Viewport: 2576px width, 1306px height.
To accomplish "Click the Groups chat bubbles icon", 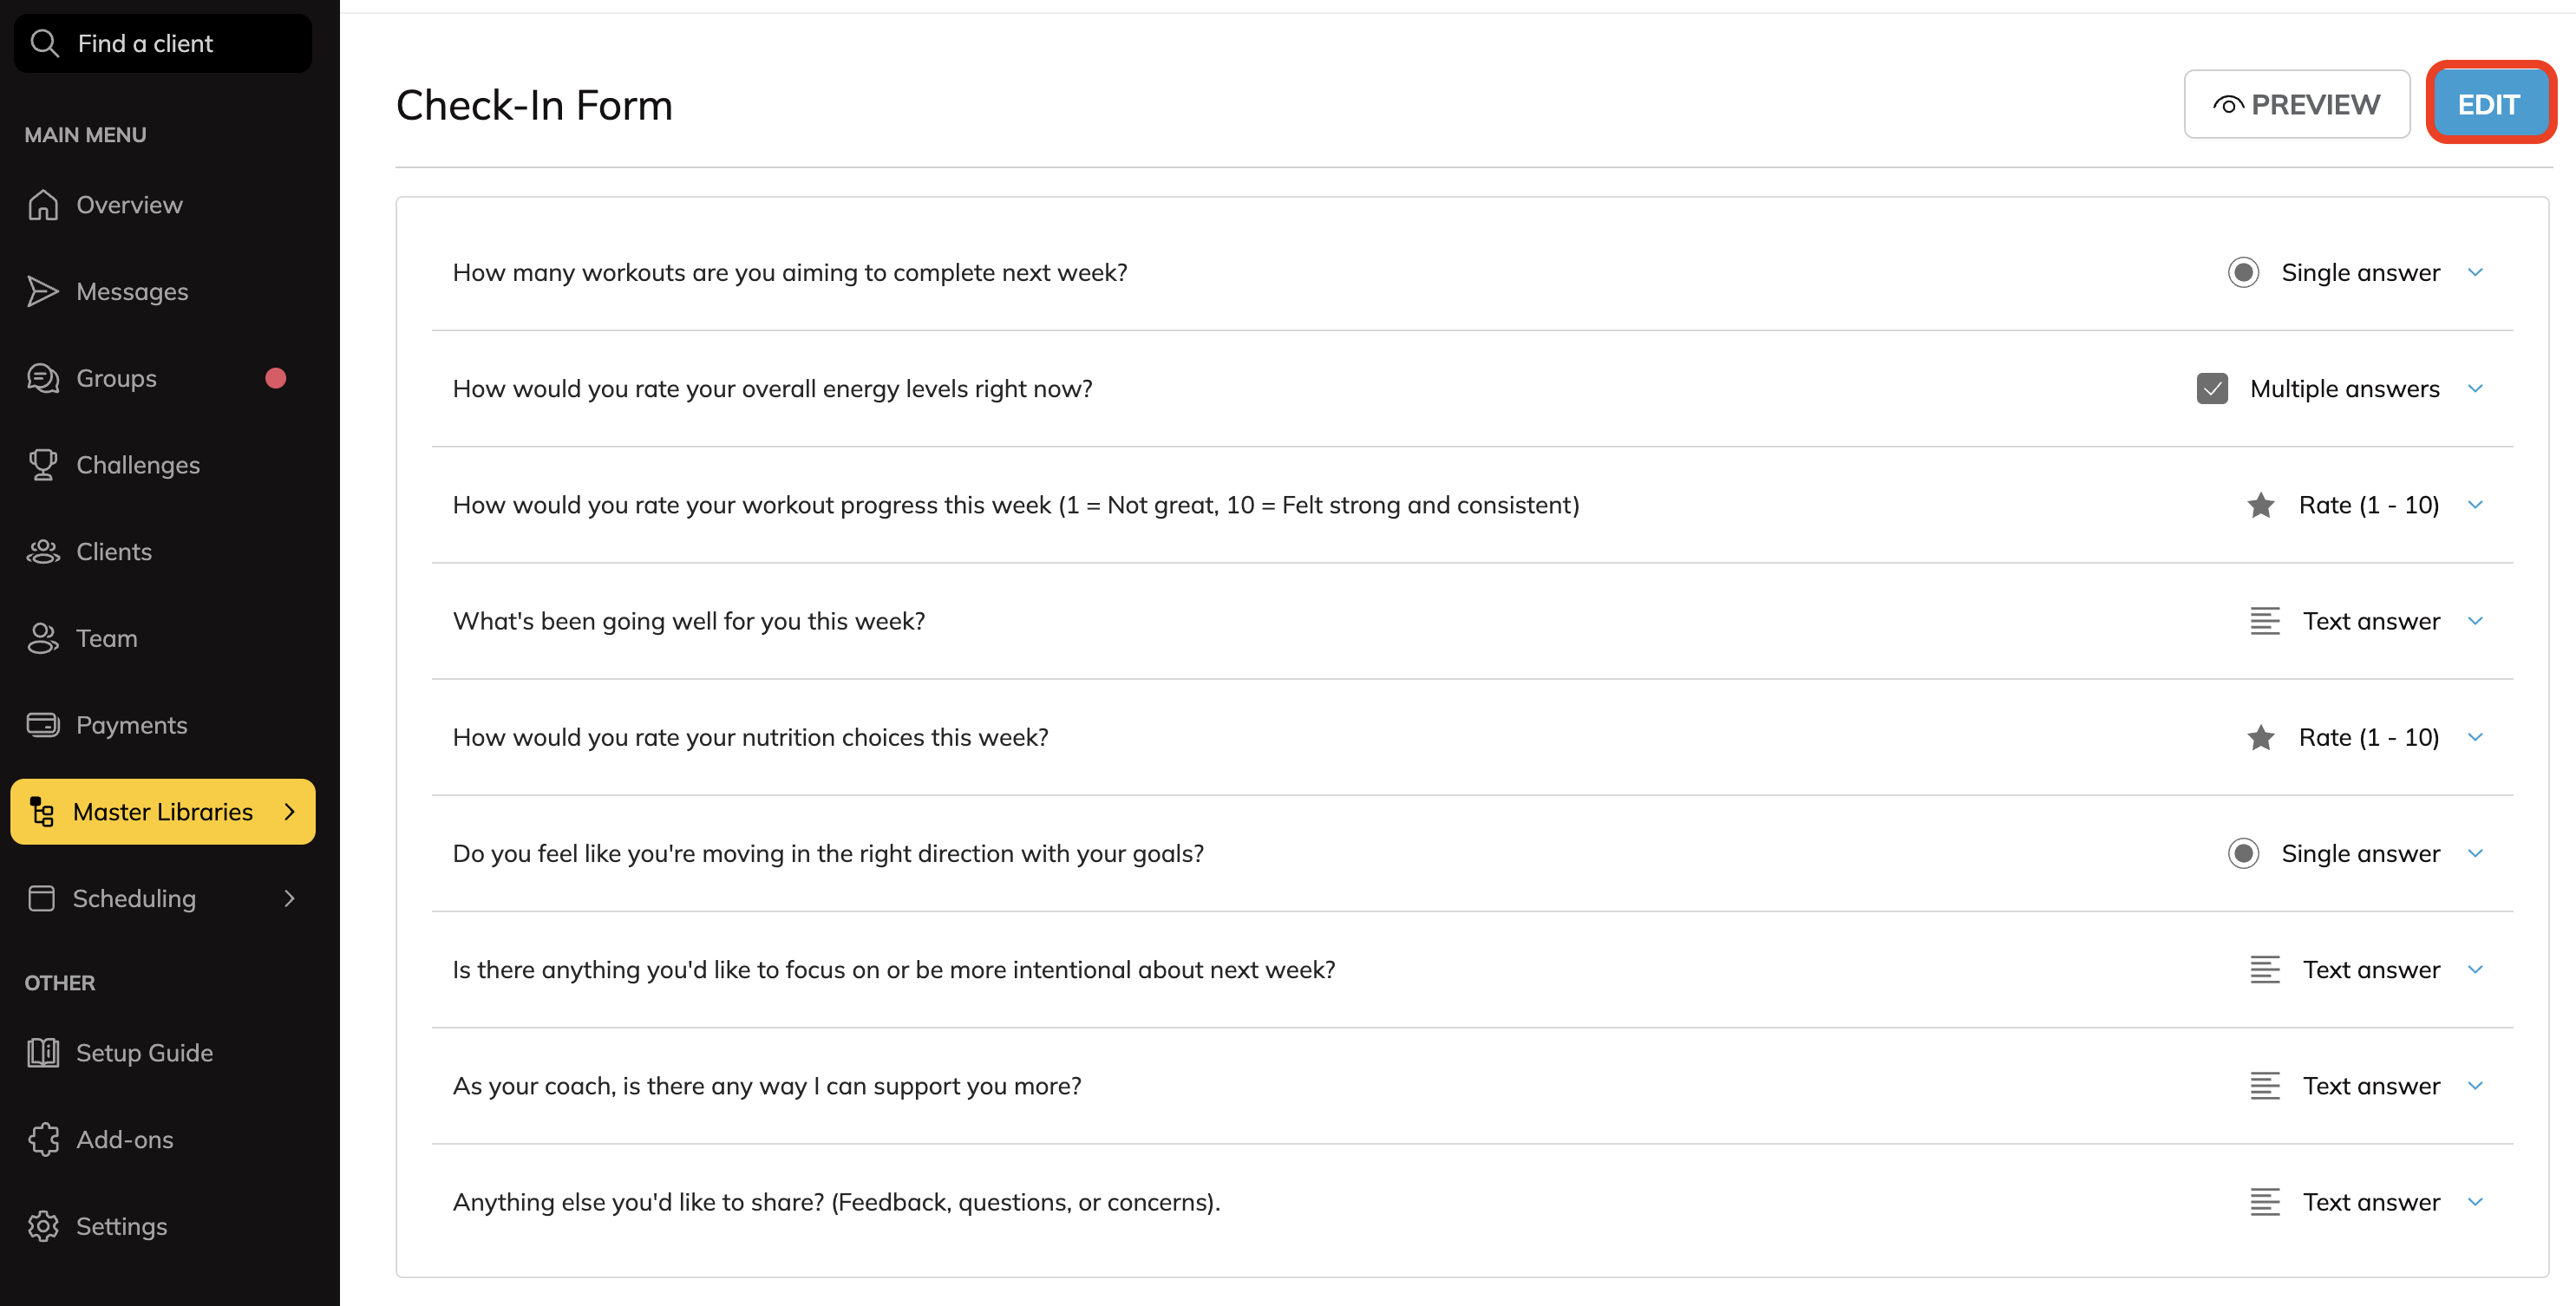I will coord(43,378).
